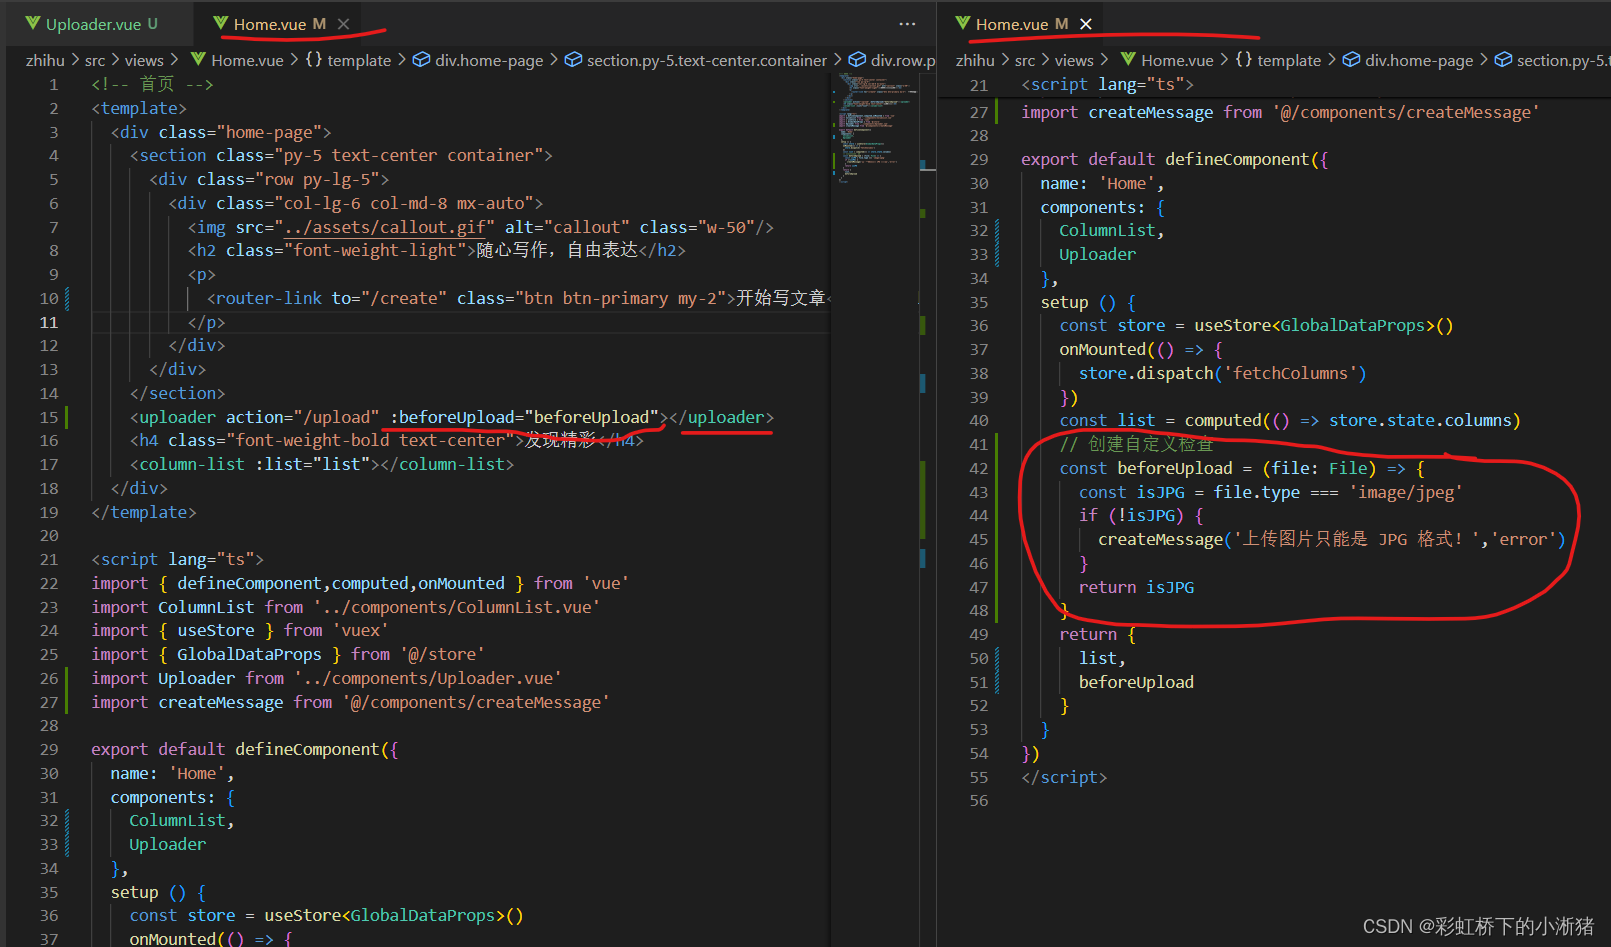
Task: Open section.py-5 breadcrumb in right editor
Action: pyautogui.click(x=1563, y=60)
